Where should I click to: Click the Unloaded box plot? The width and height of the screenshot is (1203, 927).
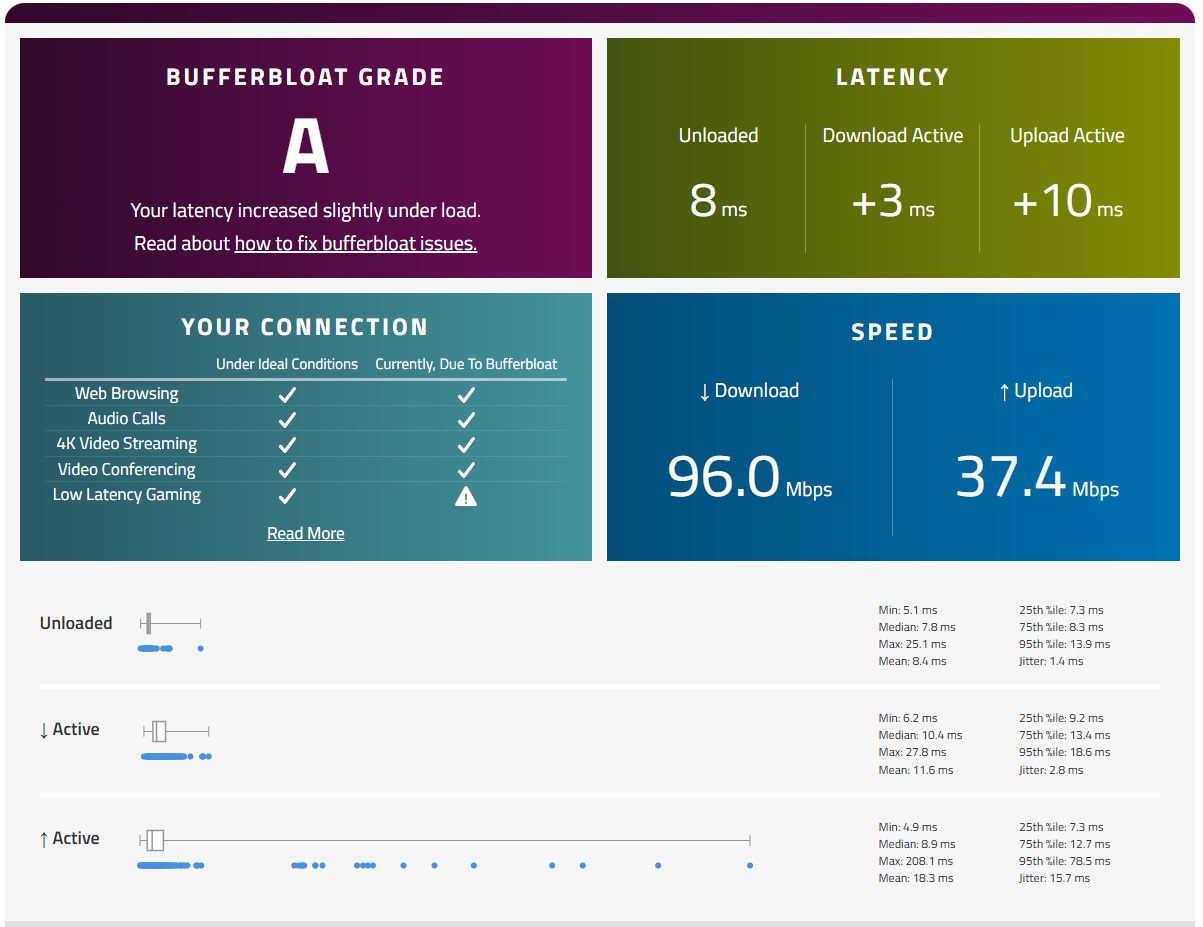170,623
